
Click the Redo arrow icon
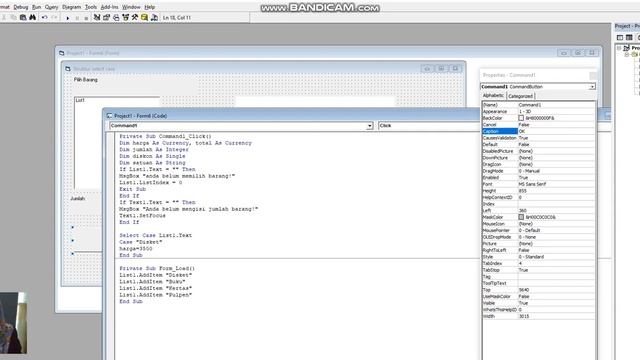pos(54,18)
